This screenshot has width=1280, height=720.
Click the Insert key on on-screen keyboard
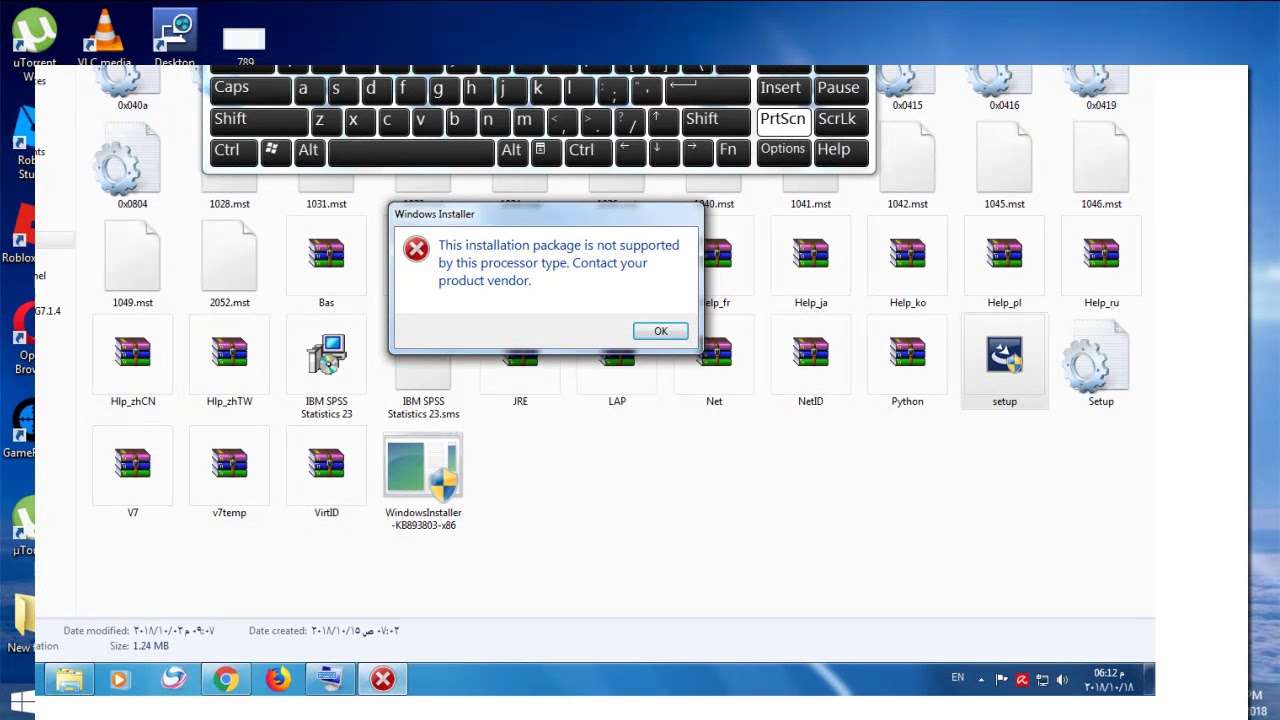pos(782,89)
